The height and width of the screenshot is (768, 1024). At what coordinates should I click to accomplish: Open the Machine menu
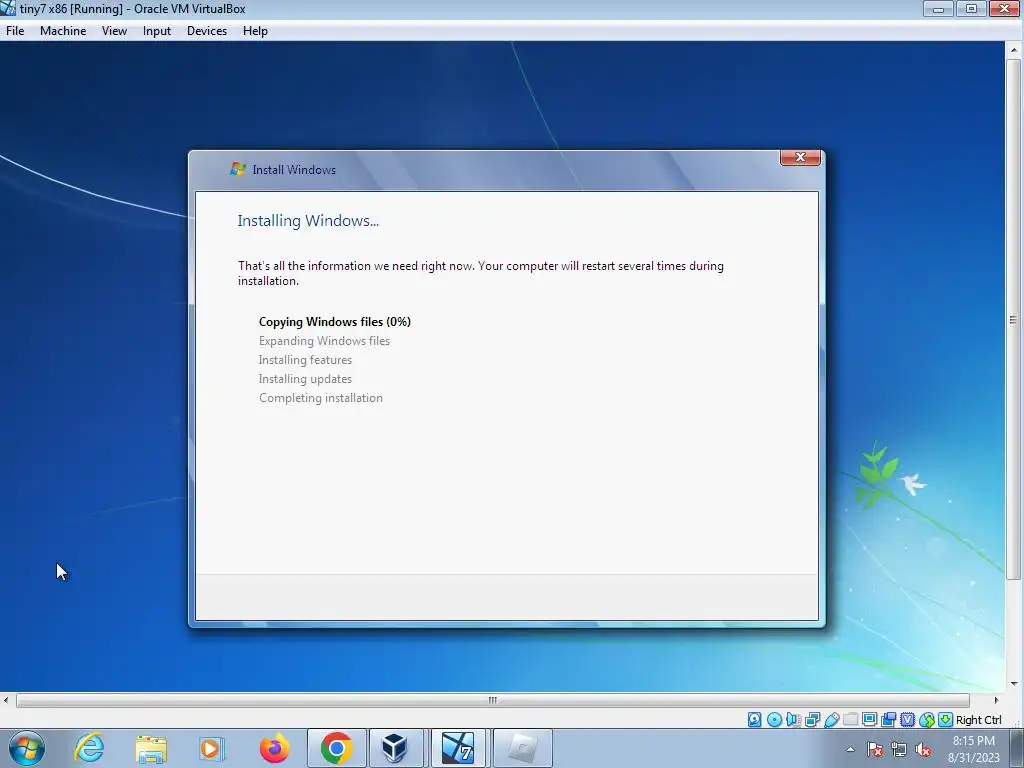[x=63, y=31]
